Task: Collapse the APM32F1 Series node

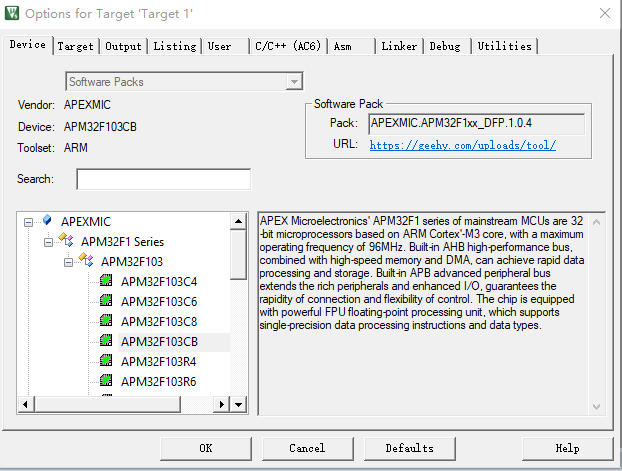Action: pyautogui.click(x=48, y=242)
